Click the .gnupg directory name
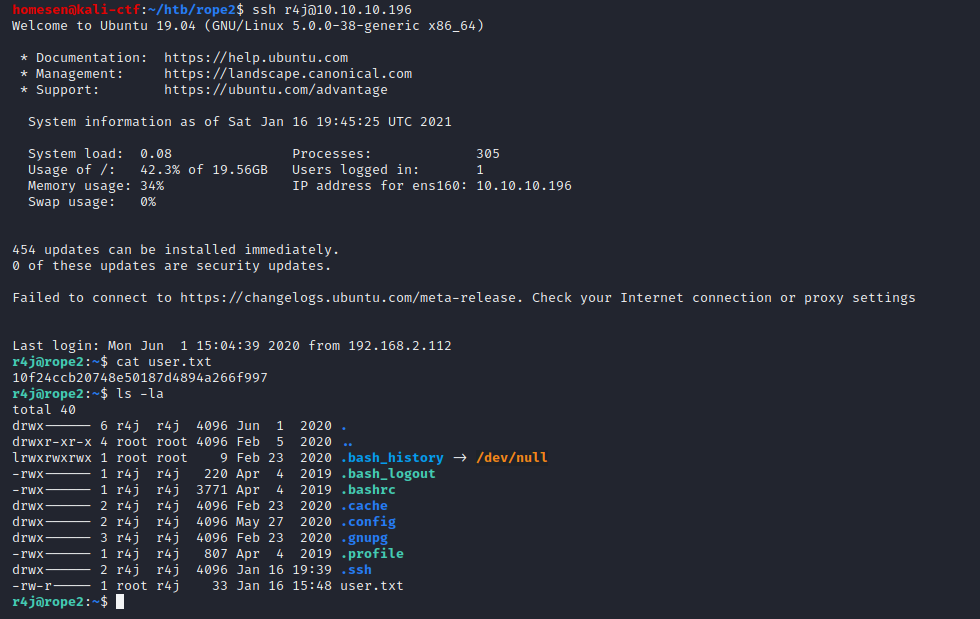This screenshot has height=619, width=980. [x=364, y=538]
